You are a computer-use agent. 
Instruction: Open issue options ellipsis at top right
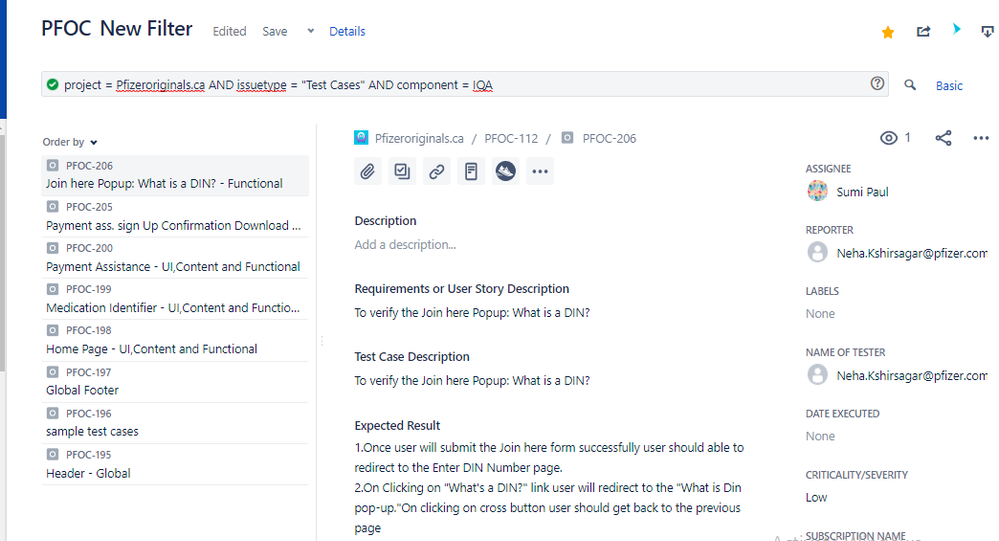coord(981,138)
